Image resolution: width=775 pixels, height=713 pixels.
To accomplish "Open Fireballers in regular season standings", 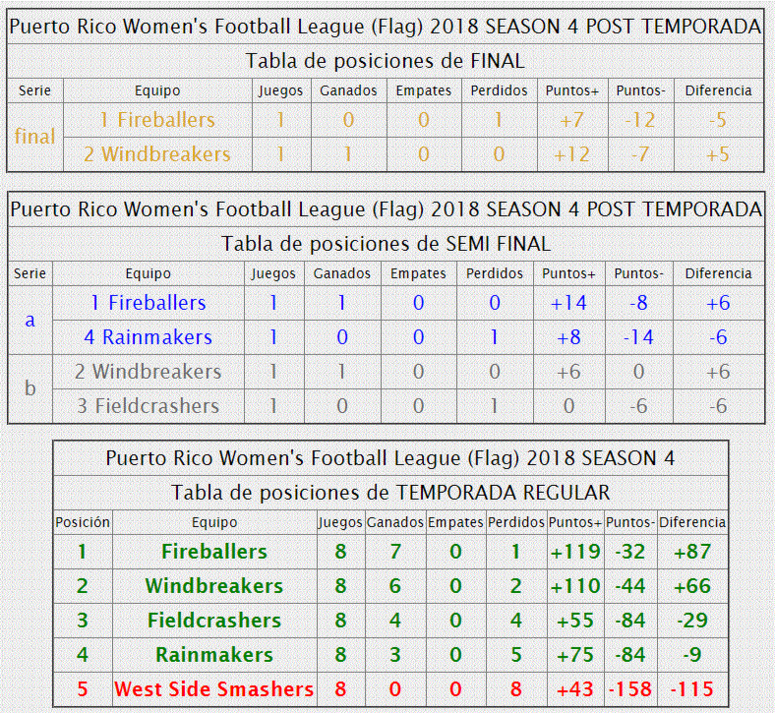I will pos(214,551).
